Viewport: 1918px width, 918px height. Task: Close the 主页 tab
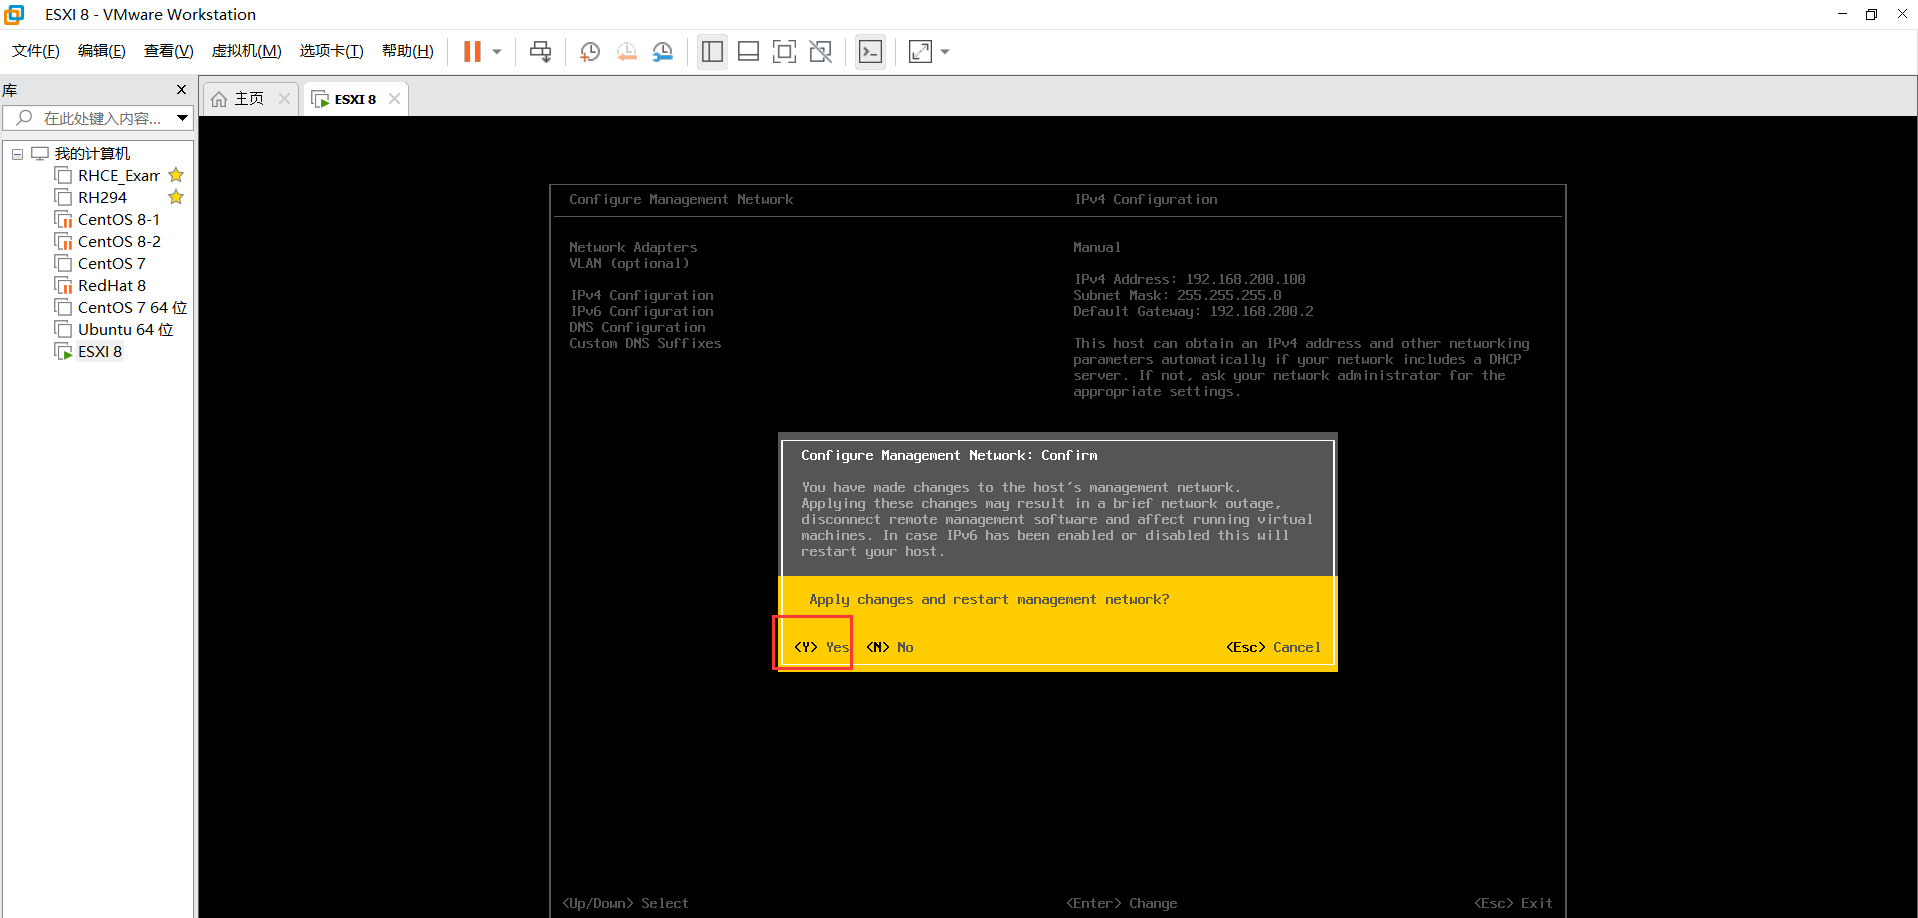[x=284, y=98]
